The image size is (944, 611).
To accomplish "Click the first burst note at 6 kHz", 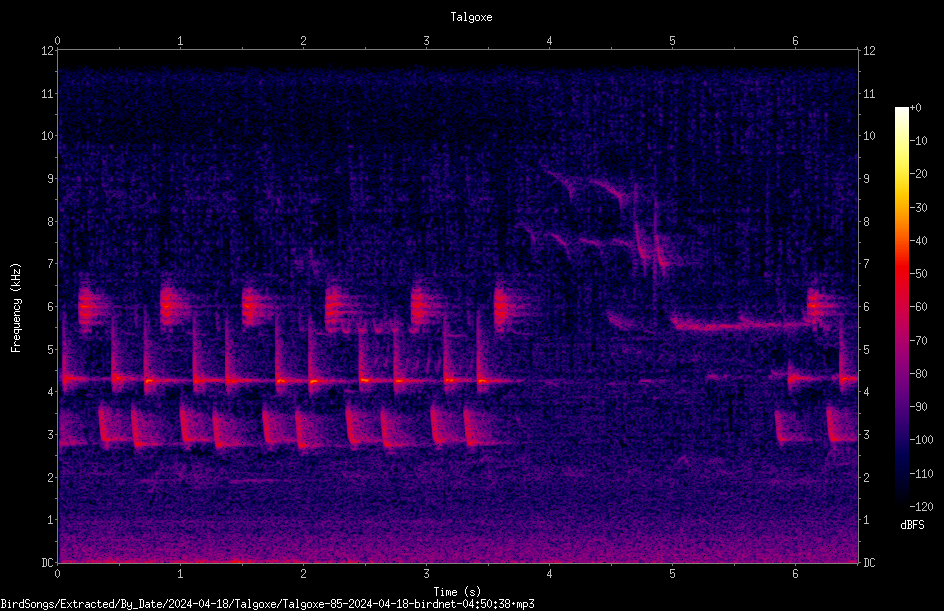I will pyautogui.click(x=89, y=306).
